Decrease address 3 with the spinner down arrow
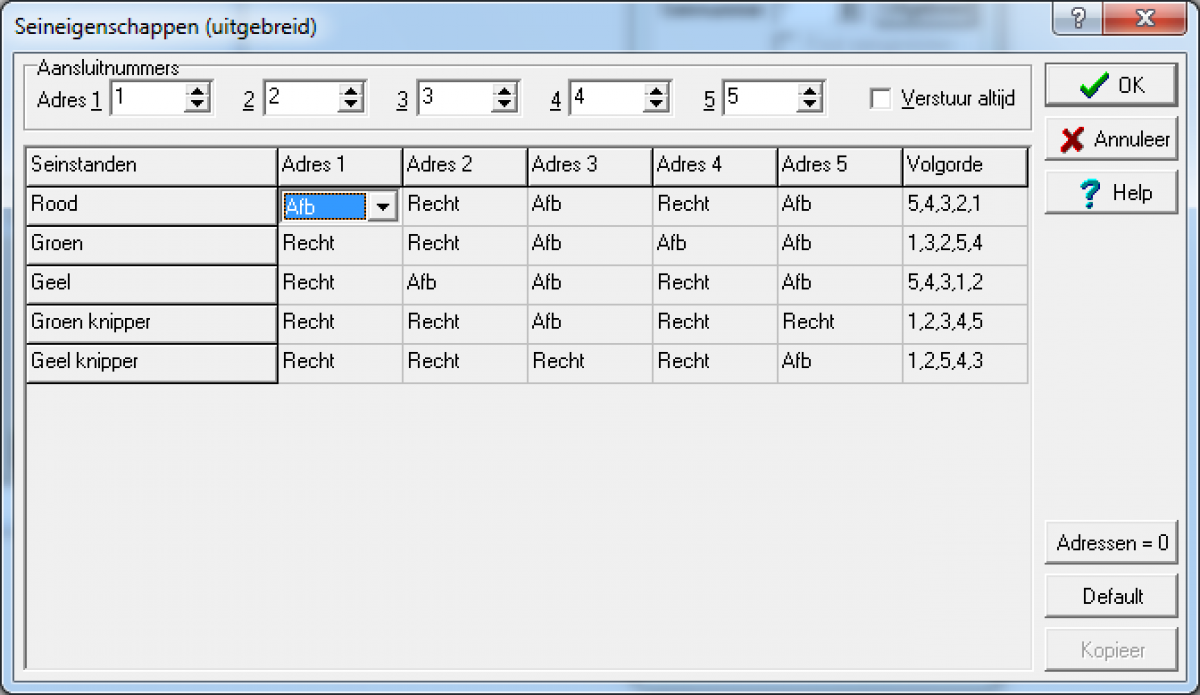Viewport: 1200px width, 695px height. coord(505,105)
